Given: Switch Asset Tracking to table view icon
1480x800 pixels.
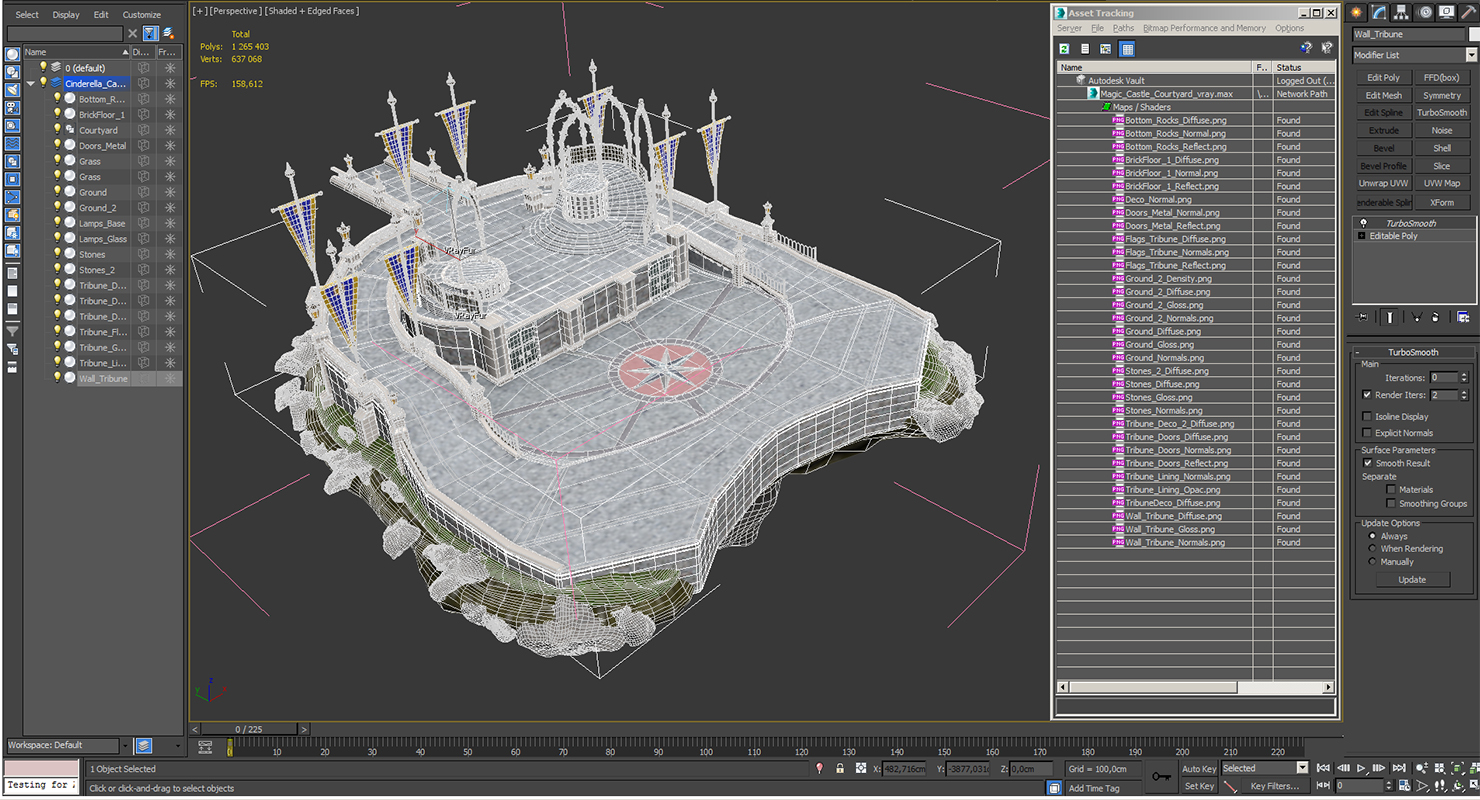Looking at the screenshot, I should 1127,48.
